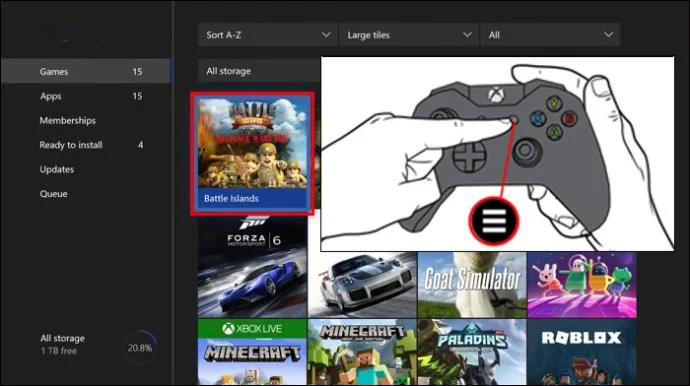Click the Ready to install count 4

click(x=140, y=145)
